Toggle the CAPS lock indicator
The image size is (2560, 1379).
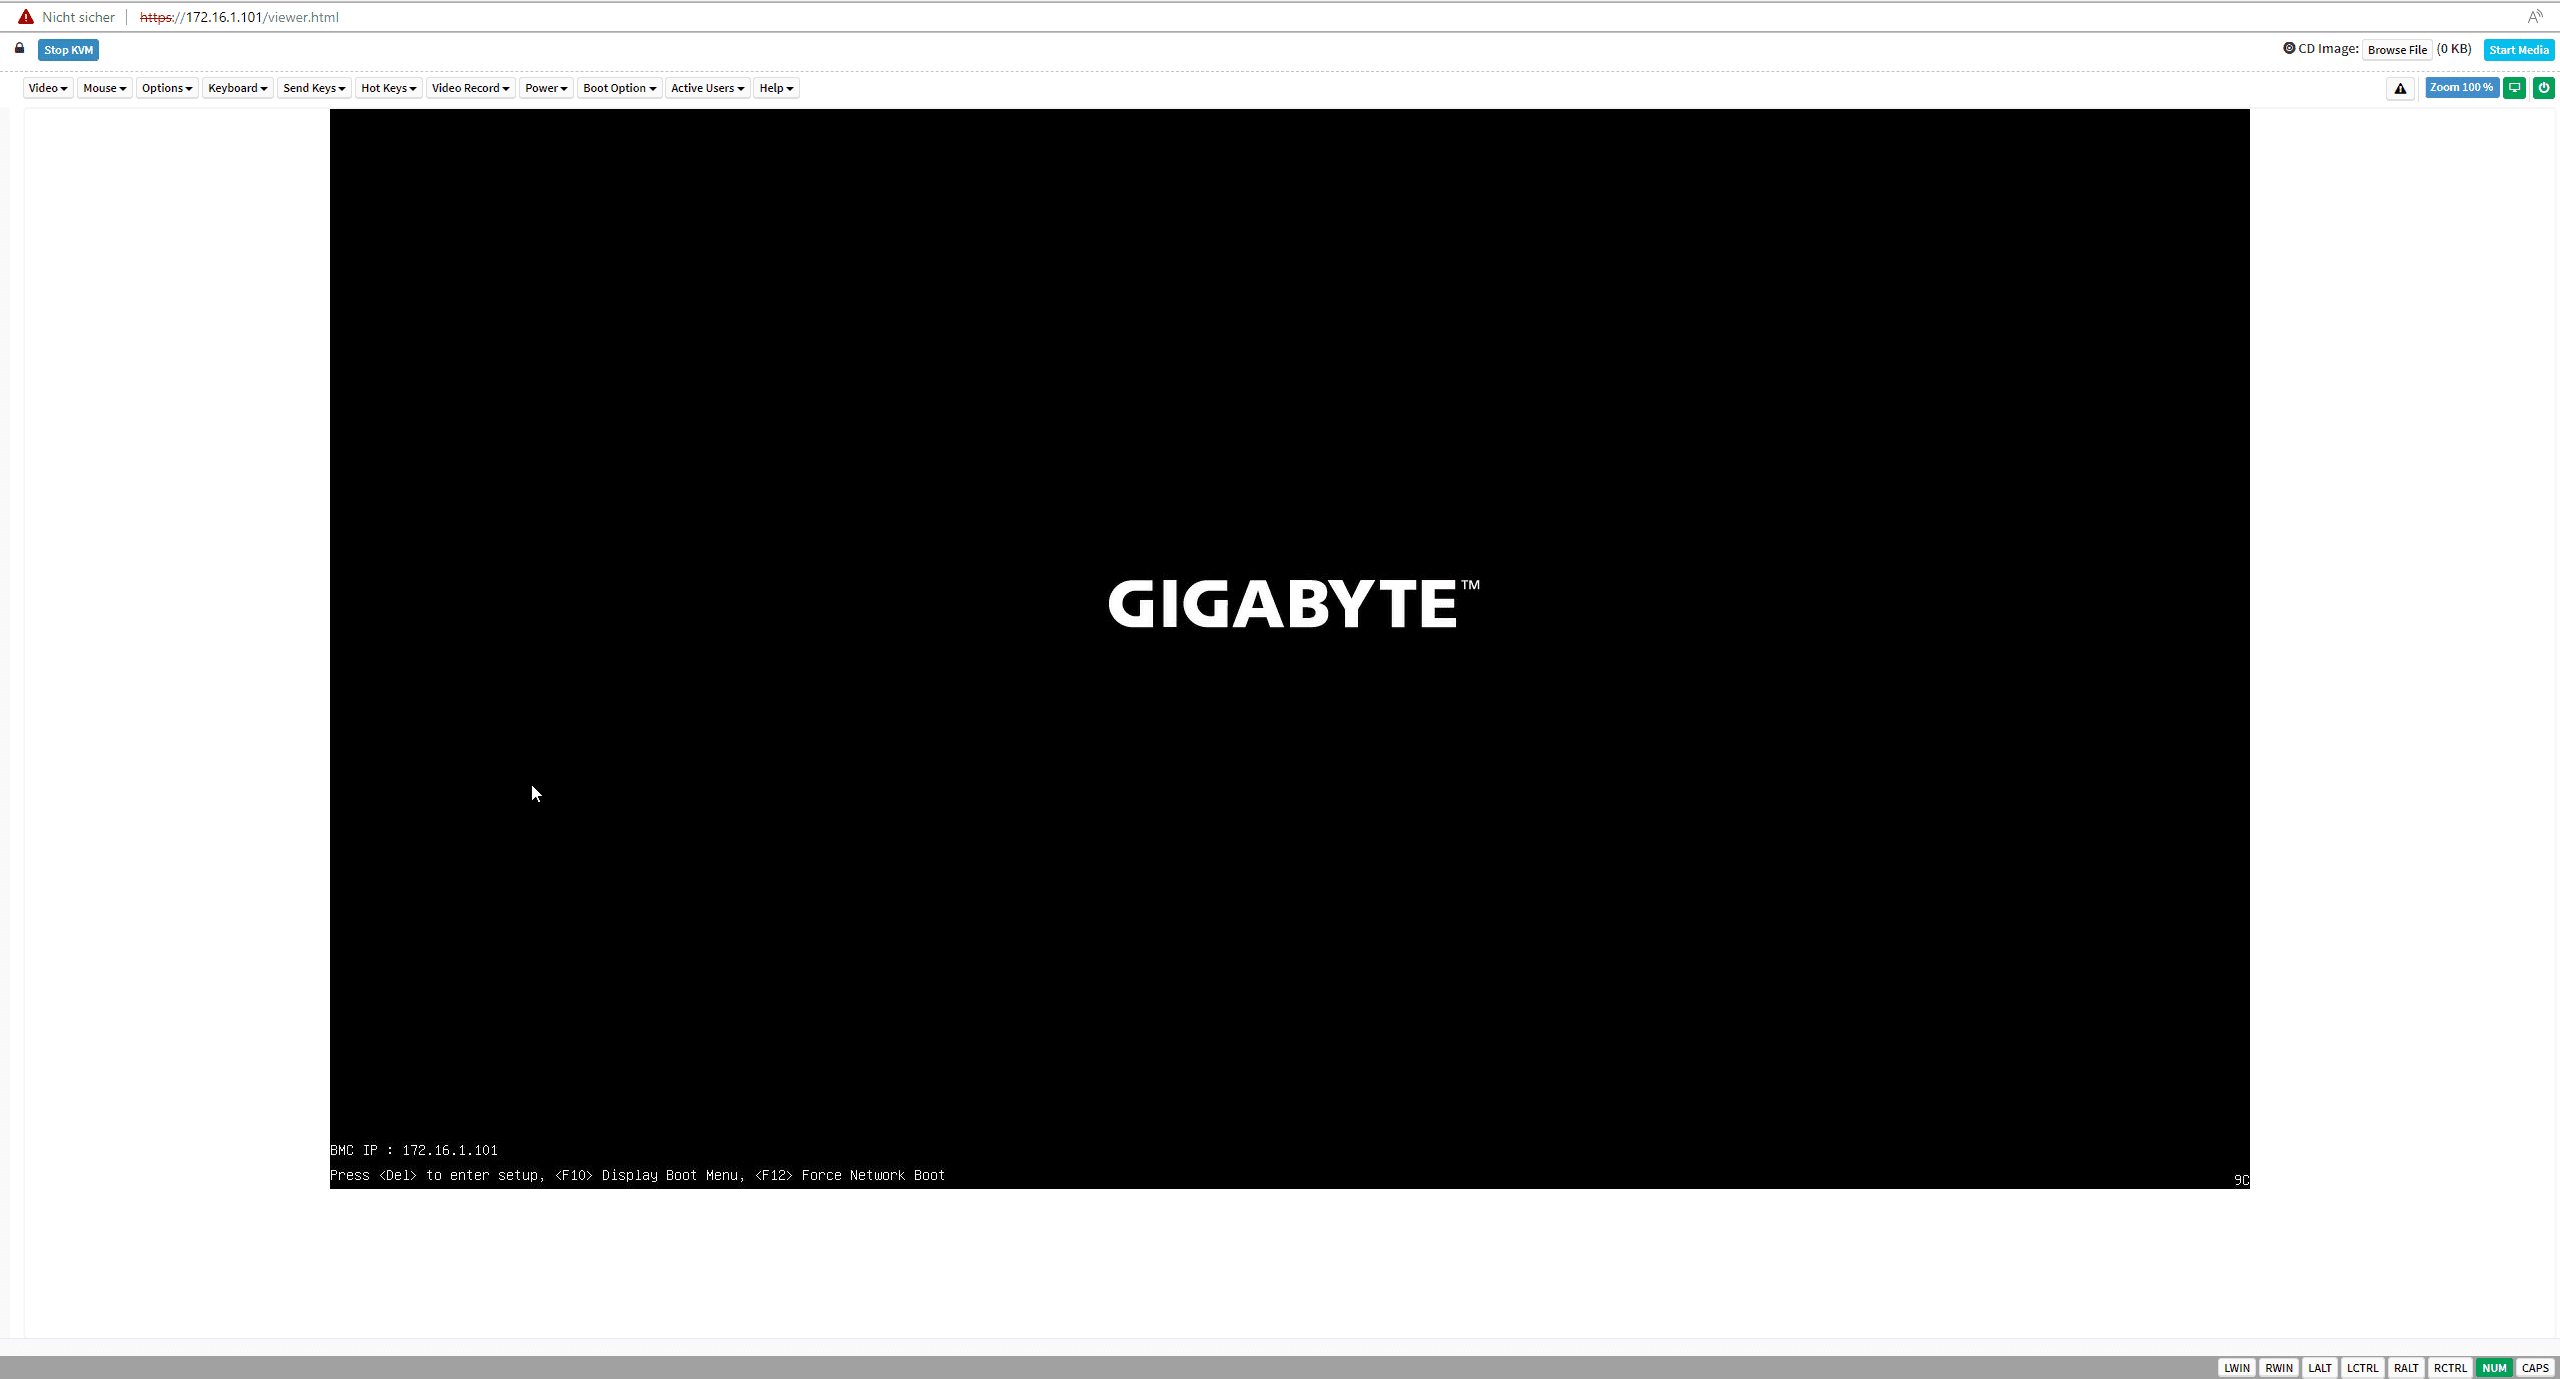pyautogui.click(x=2535, y=1368)
